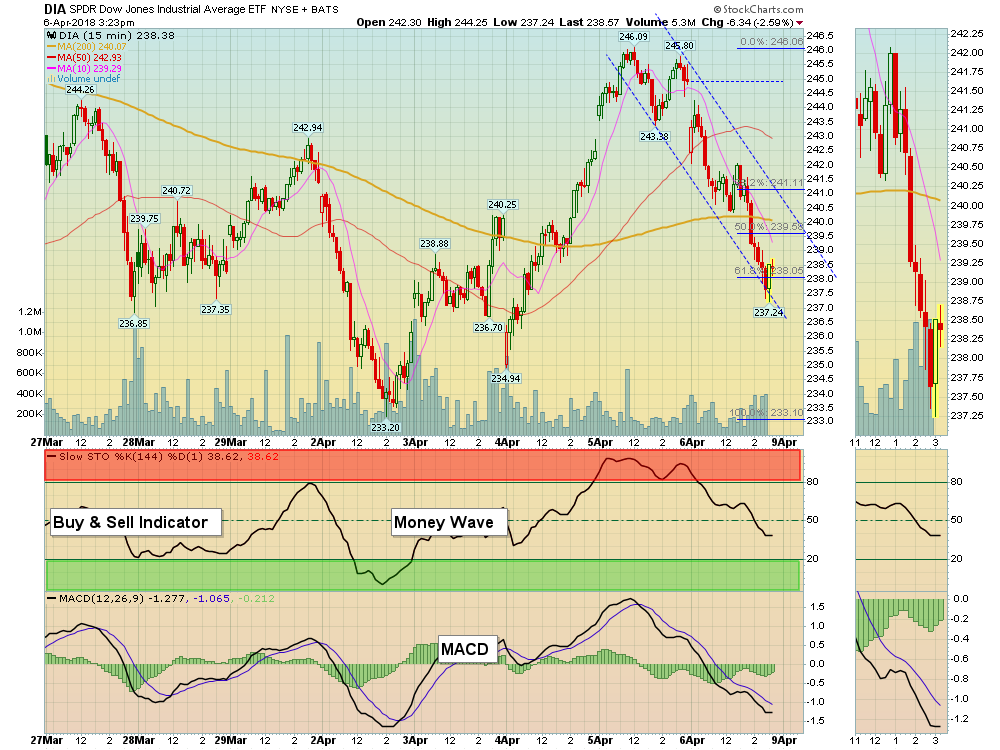This screenshot has width=1000, height=750.
Task: Click the 237.35 low price label
Action: pos(216,310)
